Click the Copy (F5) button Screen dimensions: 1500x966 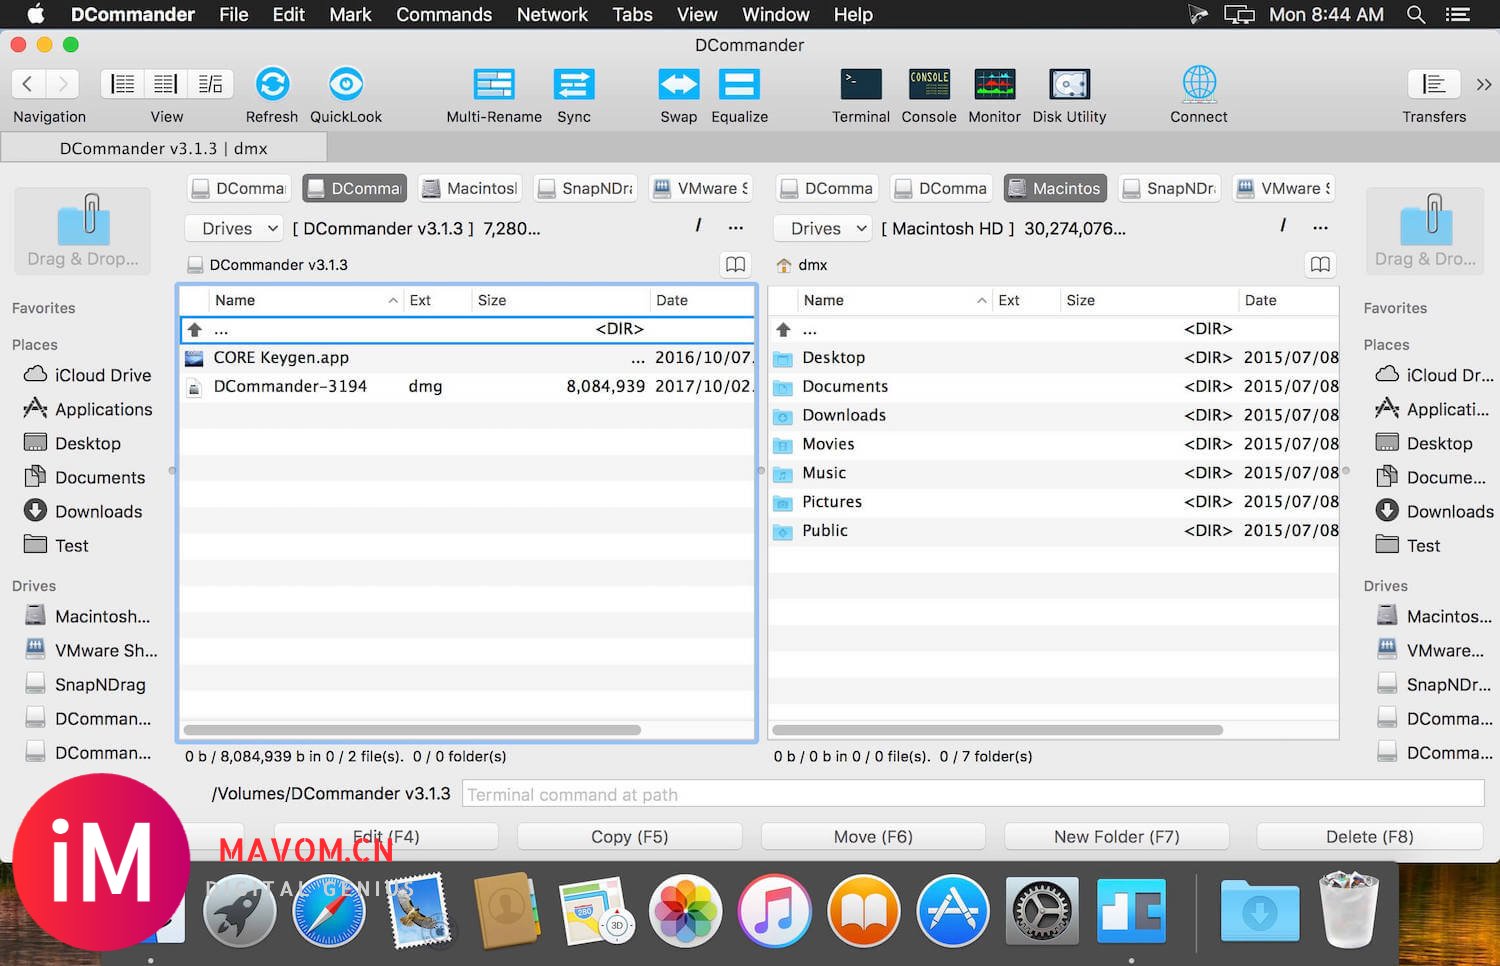coord(629,837)
